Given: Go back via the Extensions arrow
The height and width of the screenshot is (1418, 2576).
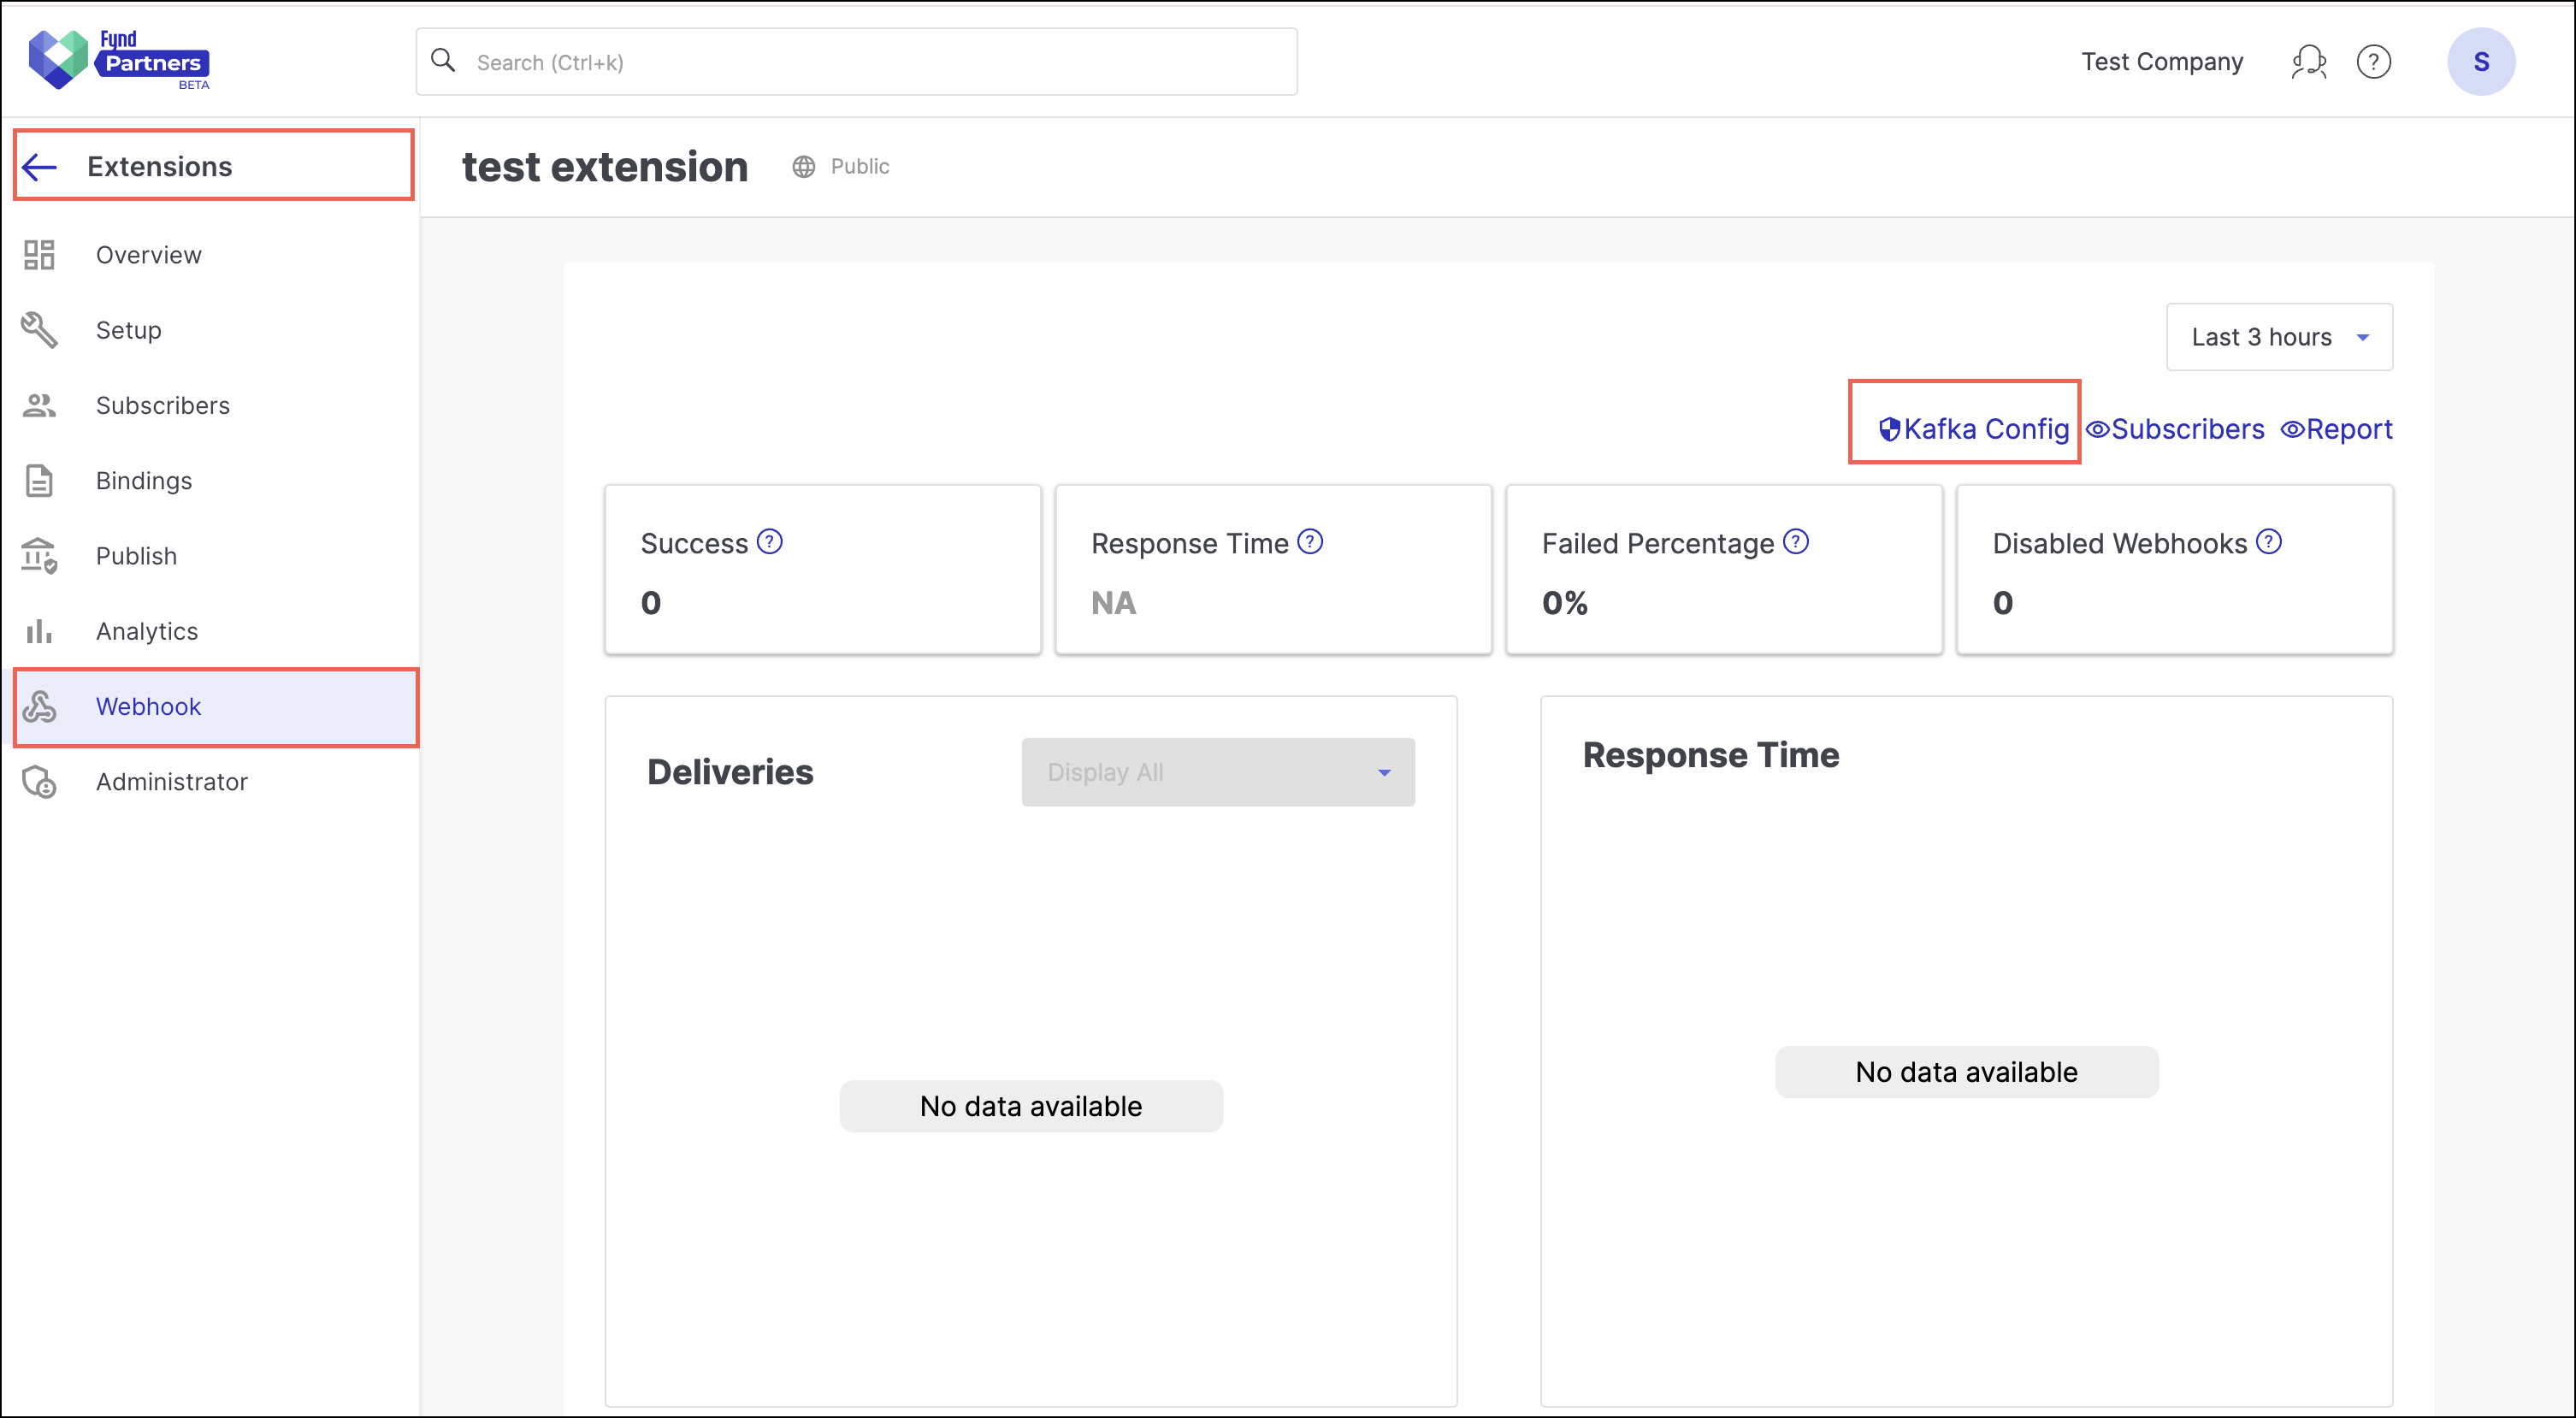Looking at the screenshot, I should coord(40,166).
